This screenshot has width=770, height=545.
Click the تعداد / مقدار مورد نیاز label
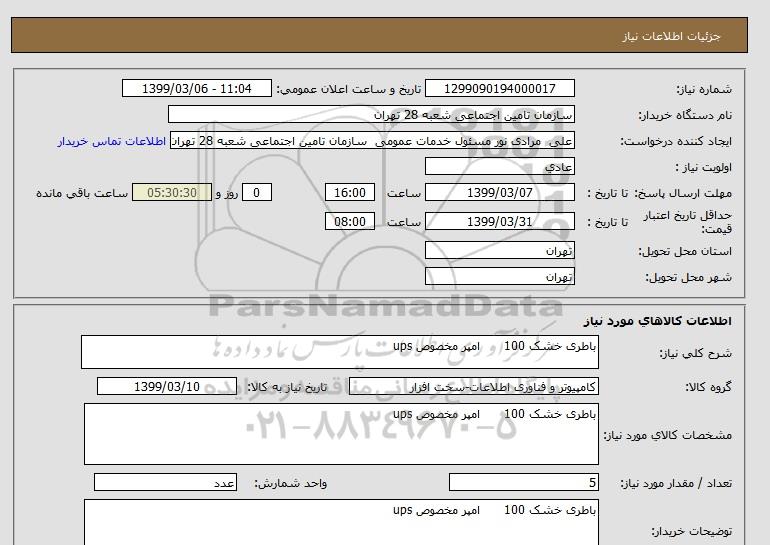click(x=676, y=483)
